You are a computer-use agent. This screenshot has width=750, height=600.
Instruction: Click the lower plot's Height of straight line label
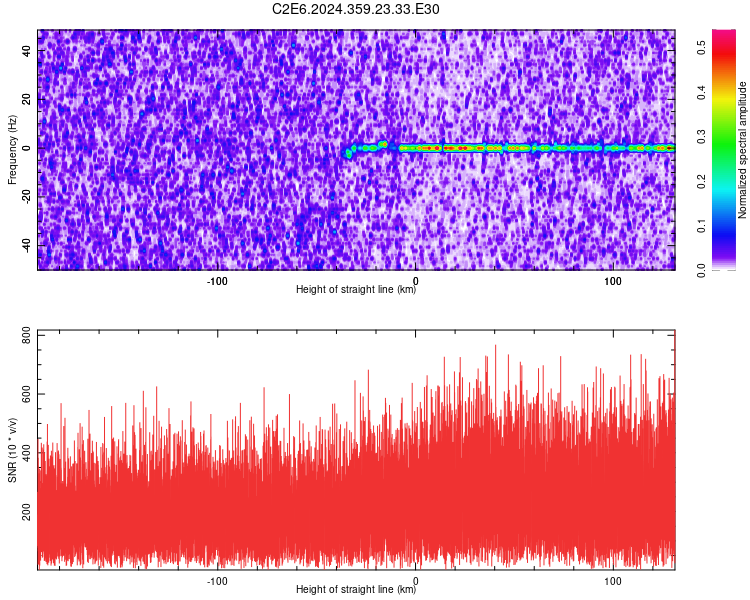click(x=356, y=589)
